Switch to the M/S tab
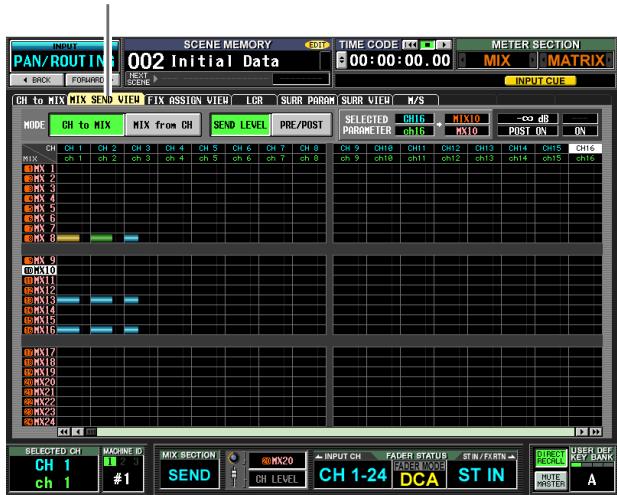Screen dimensions: 617x495 tap(416, 100)
